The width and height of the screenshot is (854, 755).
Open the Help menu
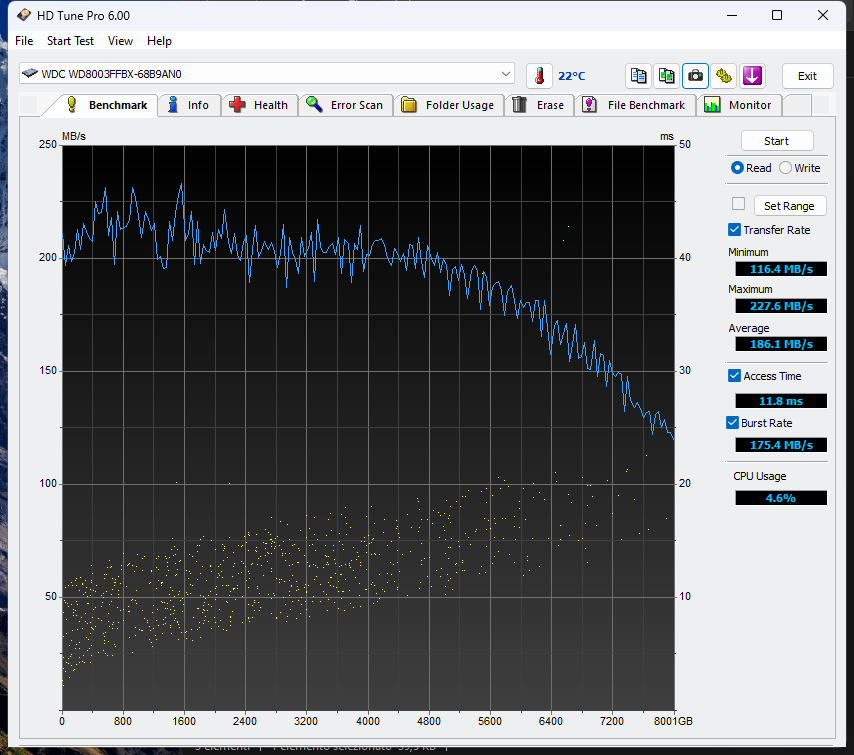click(159, 41)
